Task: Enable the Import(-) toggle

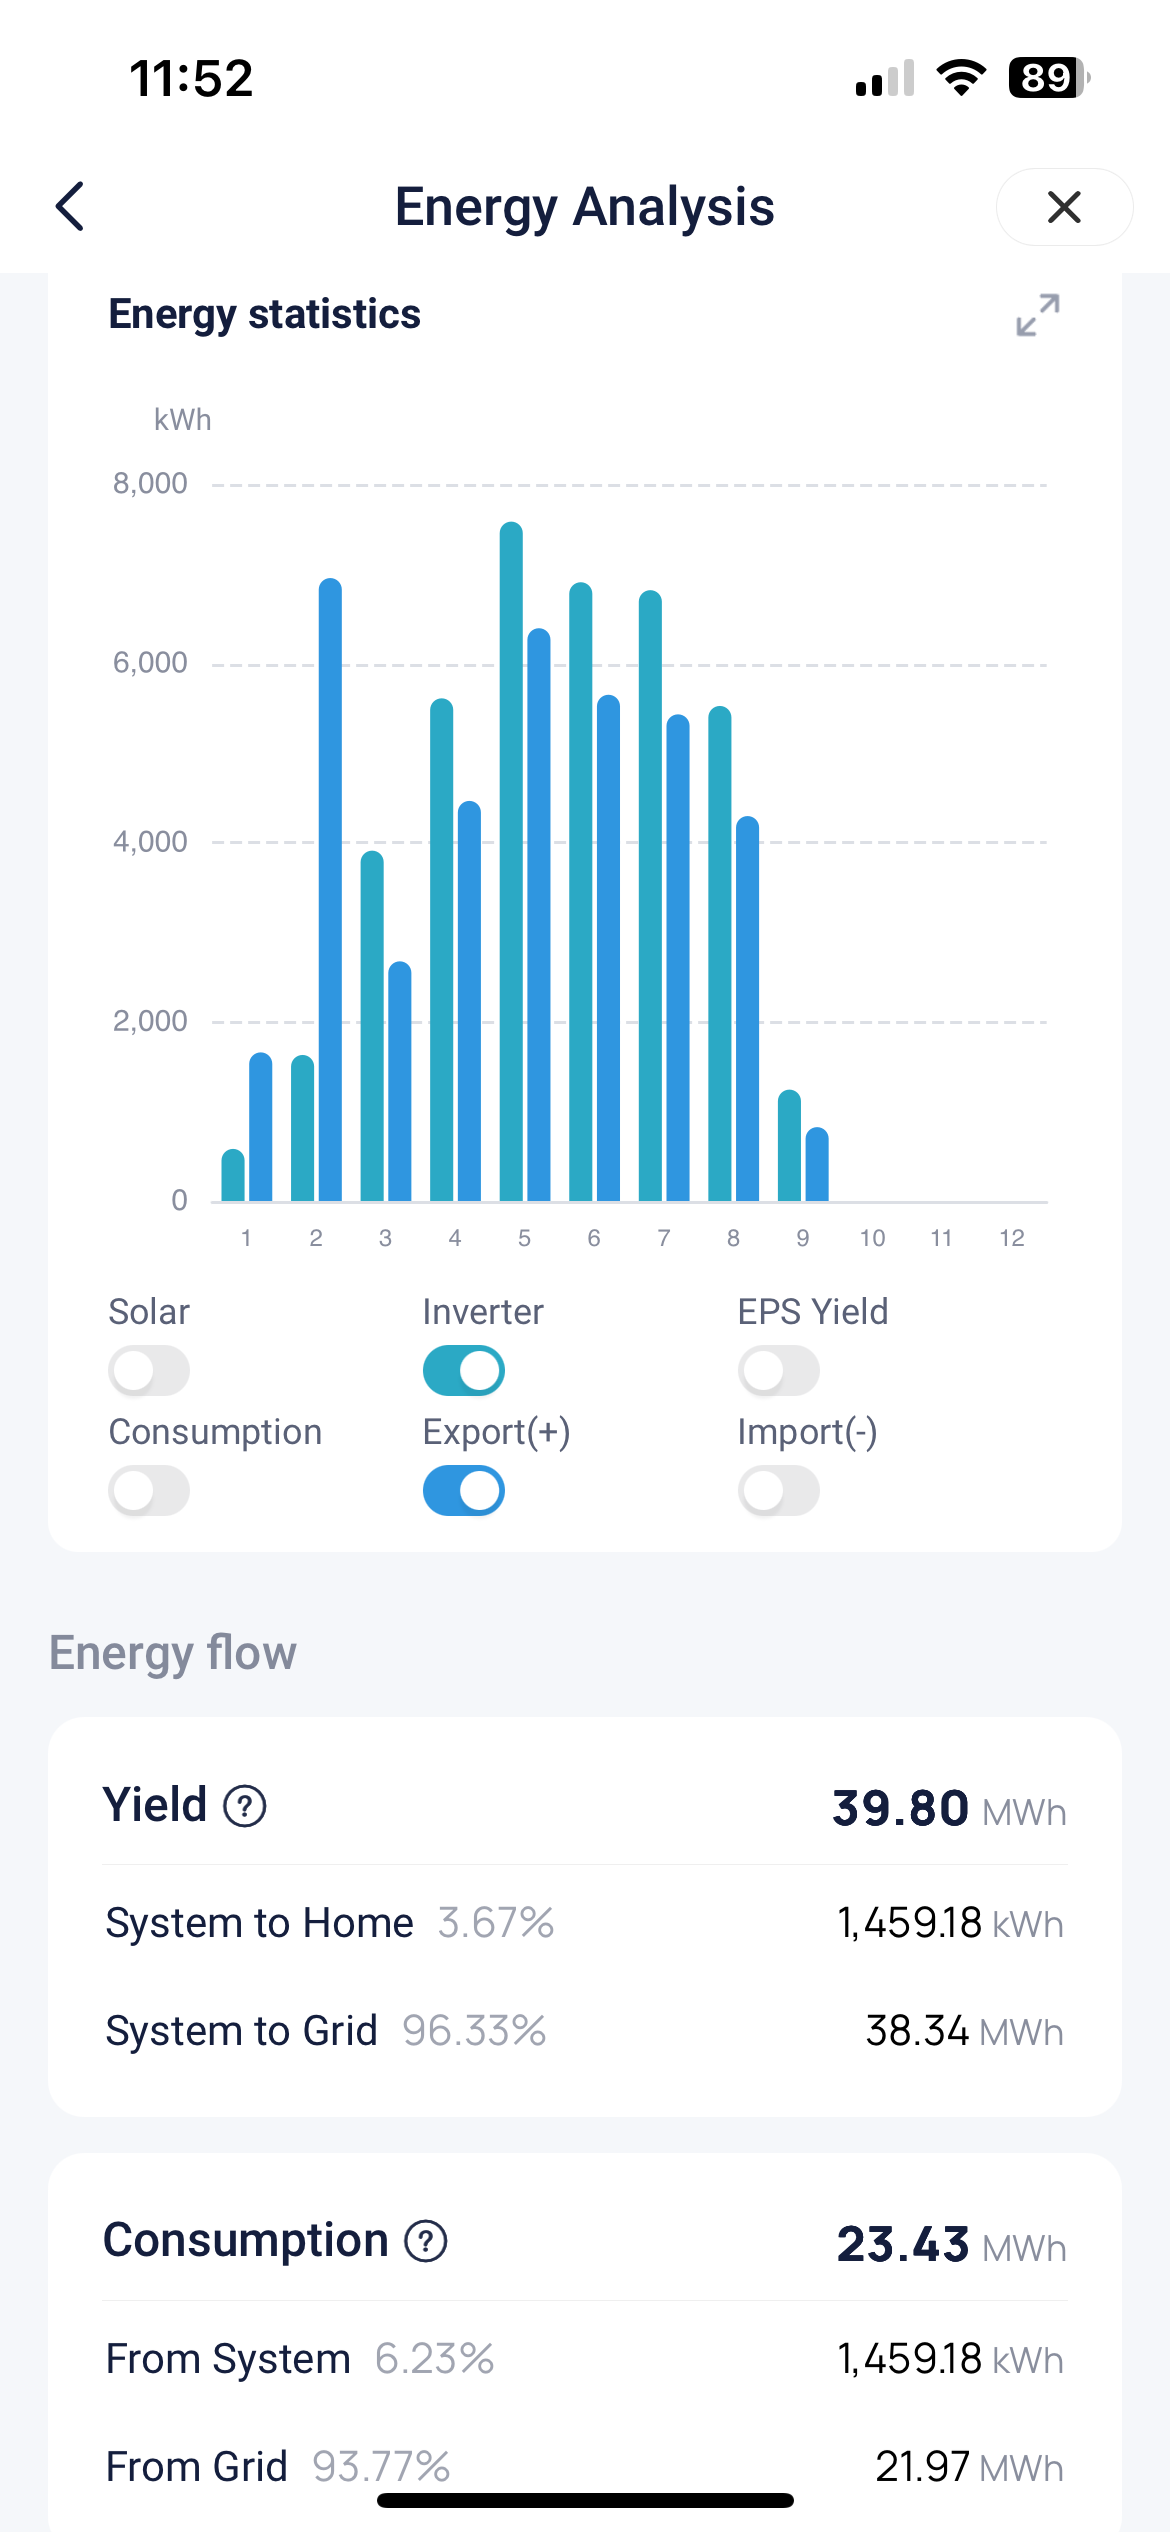Action: [x=778, y=1490]
